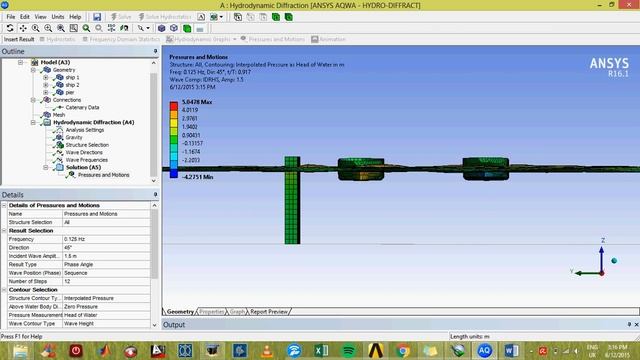Close the Output panel
The image size is (640, 360).
[636, 324]
